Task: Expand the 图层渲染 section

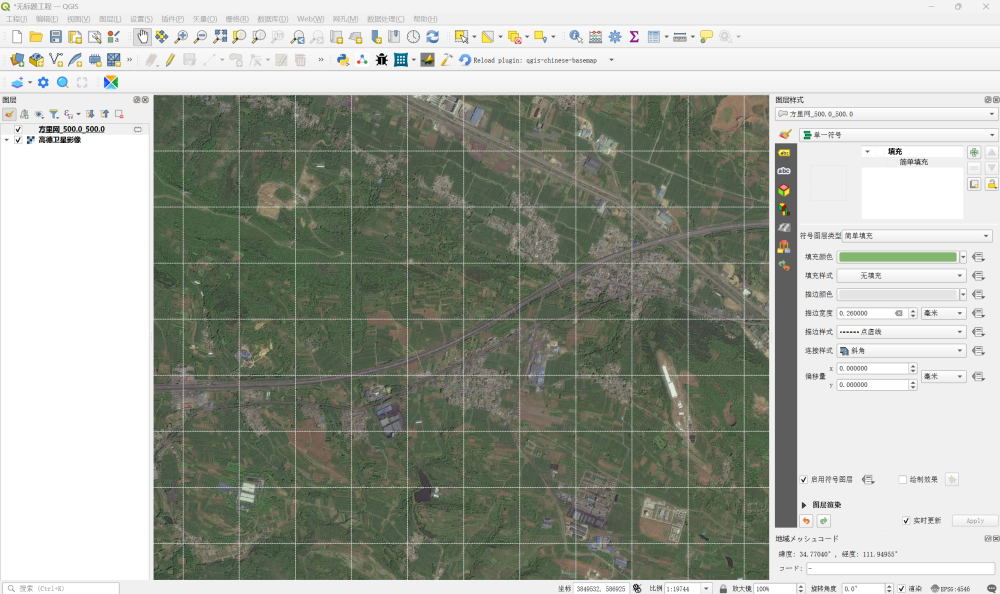Action: 804,505
